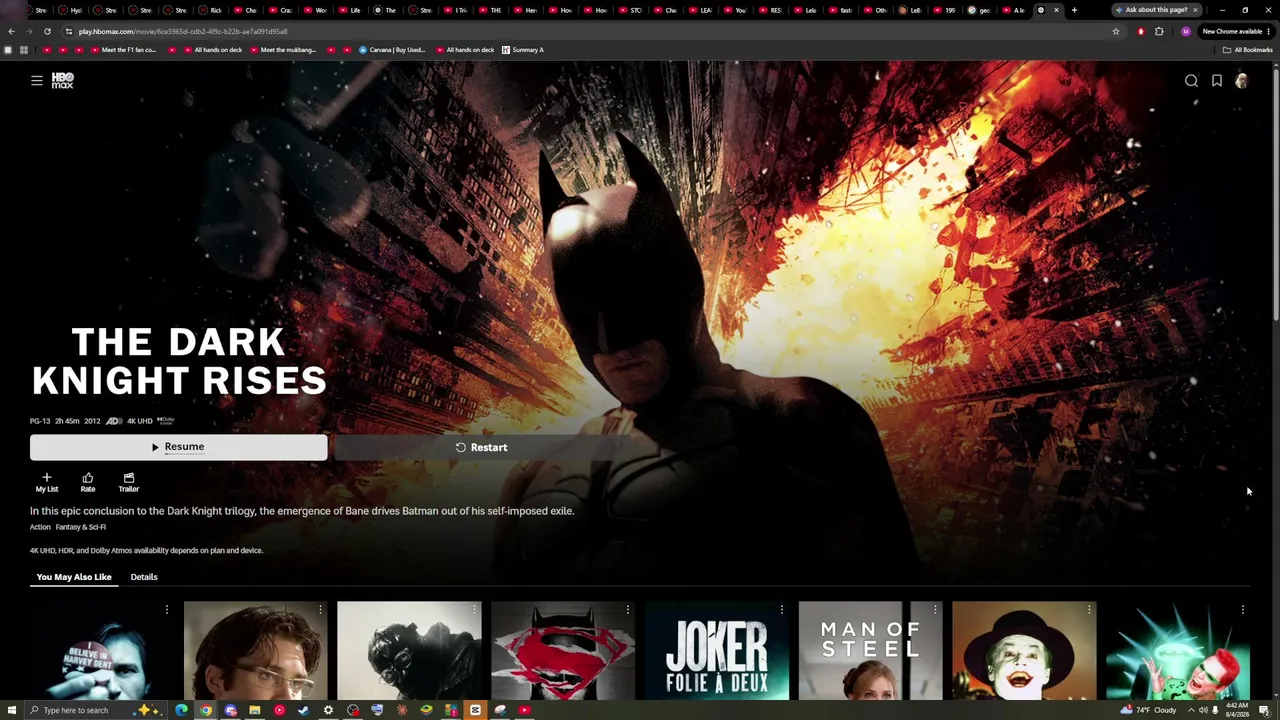The height and width of the screenshot is (720, 1280).
Task: Open the taskbar clock and calendar
Action: 1236,710
